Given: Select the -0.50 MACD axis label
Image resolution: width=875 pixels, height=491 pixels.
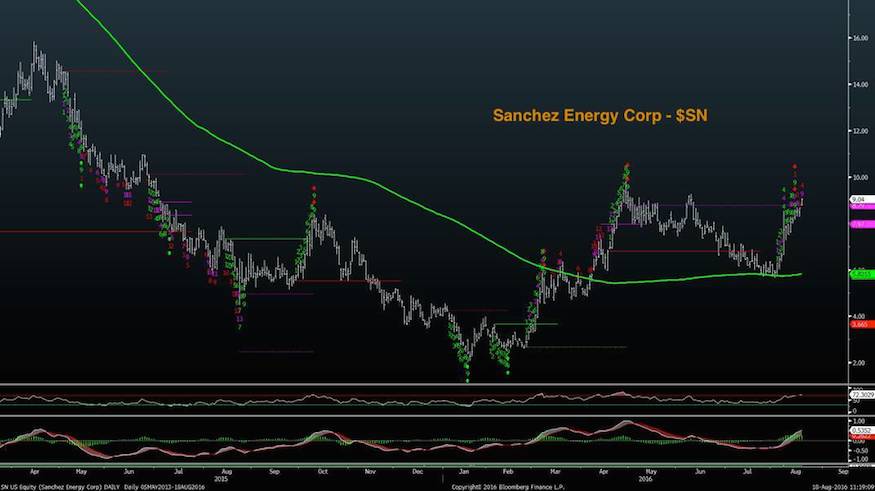Looking at the screenshot, I should (859, 450).
